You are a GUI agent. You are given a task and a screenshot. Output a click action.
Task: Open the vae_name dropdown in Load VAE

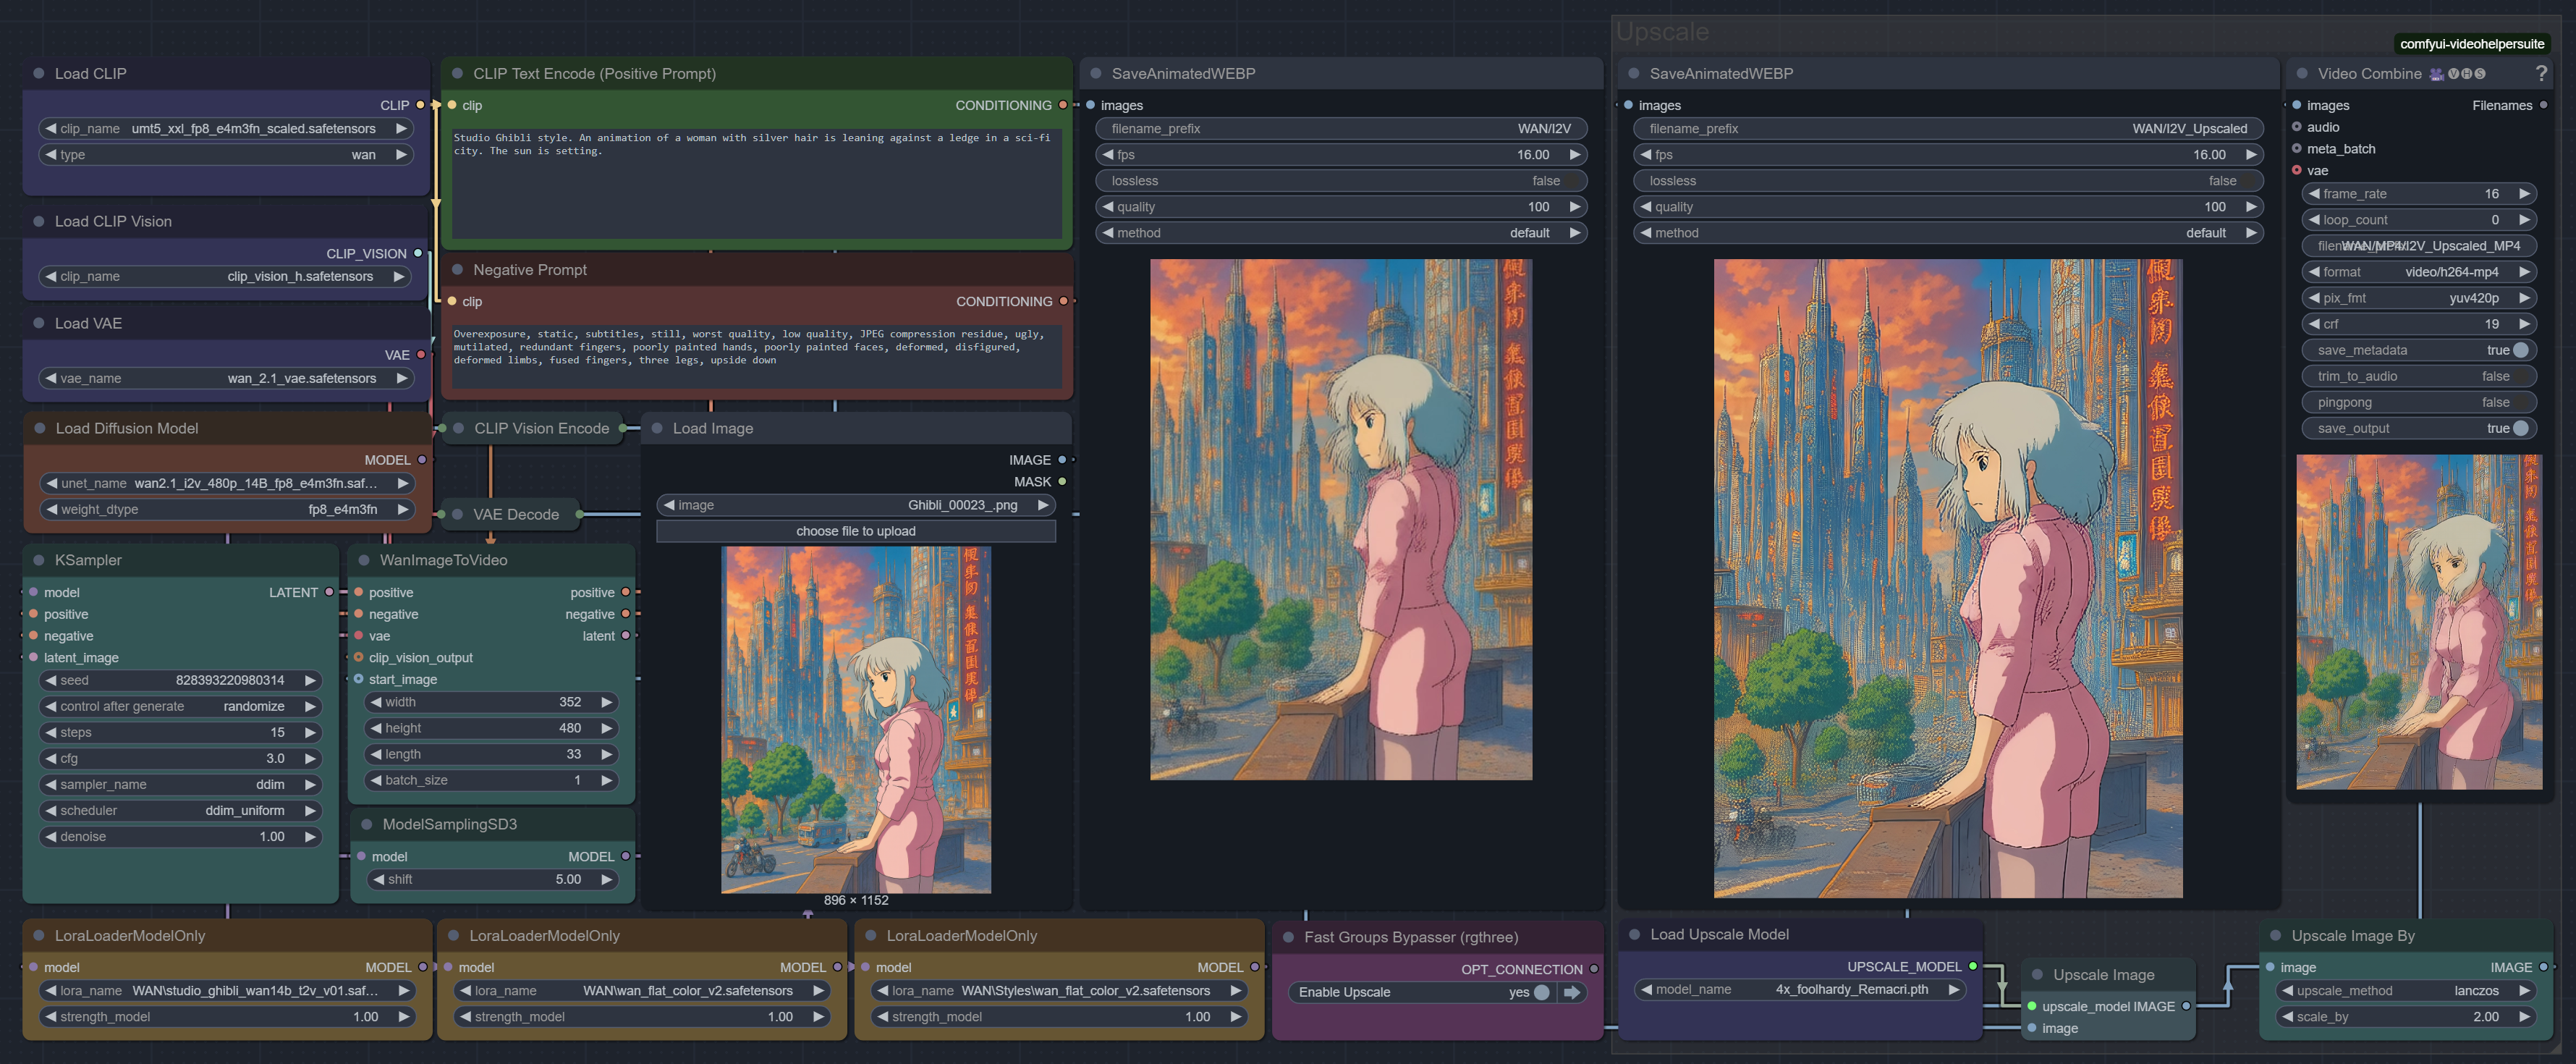(x=226, y=379)
